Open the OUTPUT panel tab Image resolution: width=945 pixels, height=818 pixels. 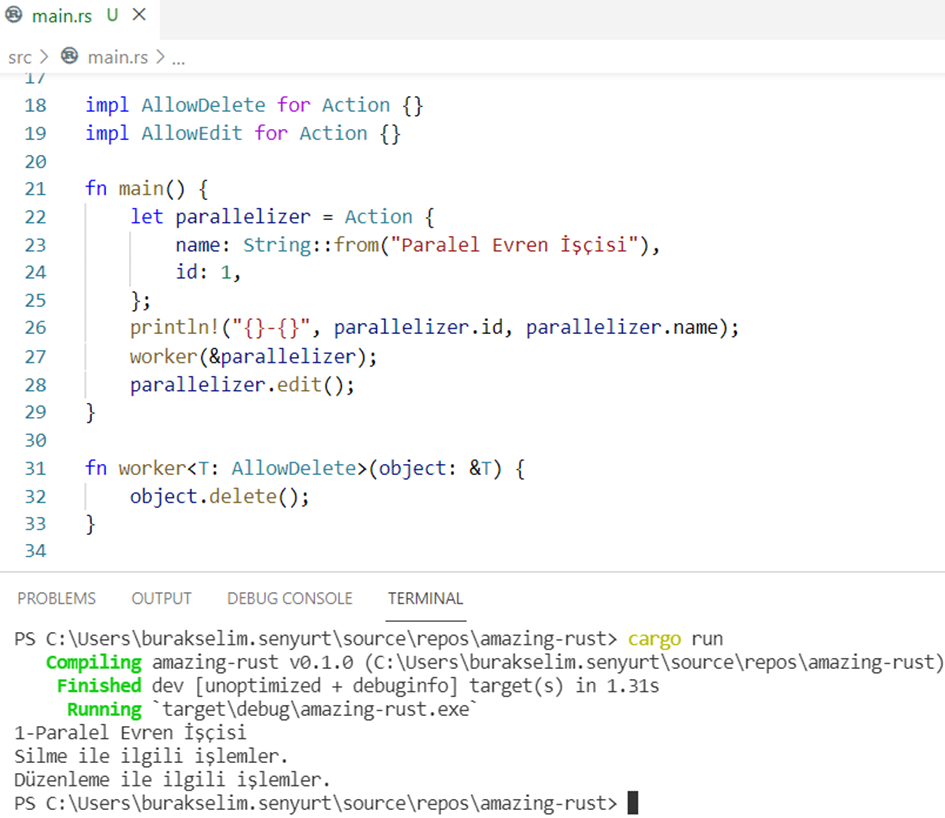pyautogui.click(x=161, y=598)
